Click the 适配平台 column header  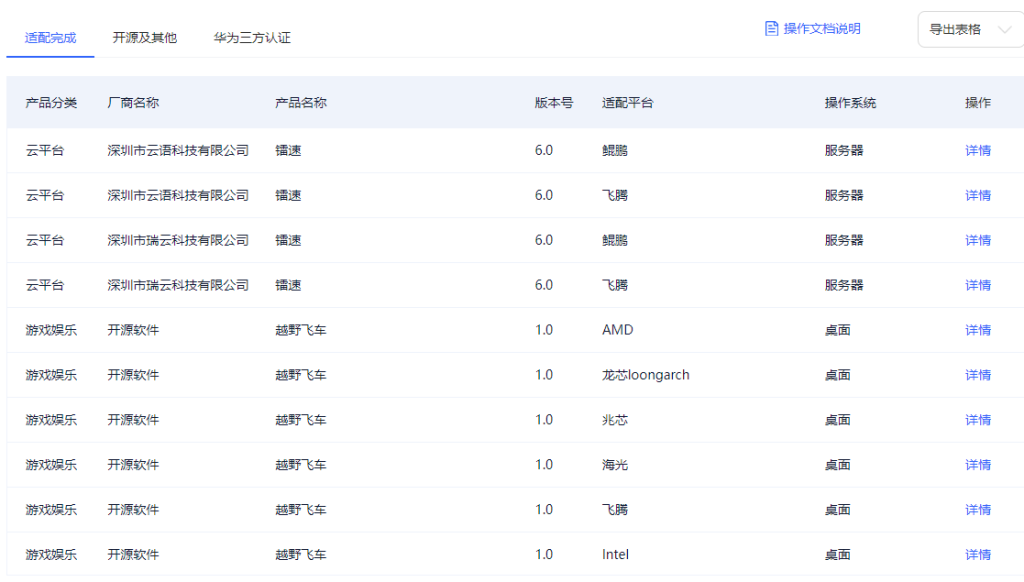[x=627, y=103]
